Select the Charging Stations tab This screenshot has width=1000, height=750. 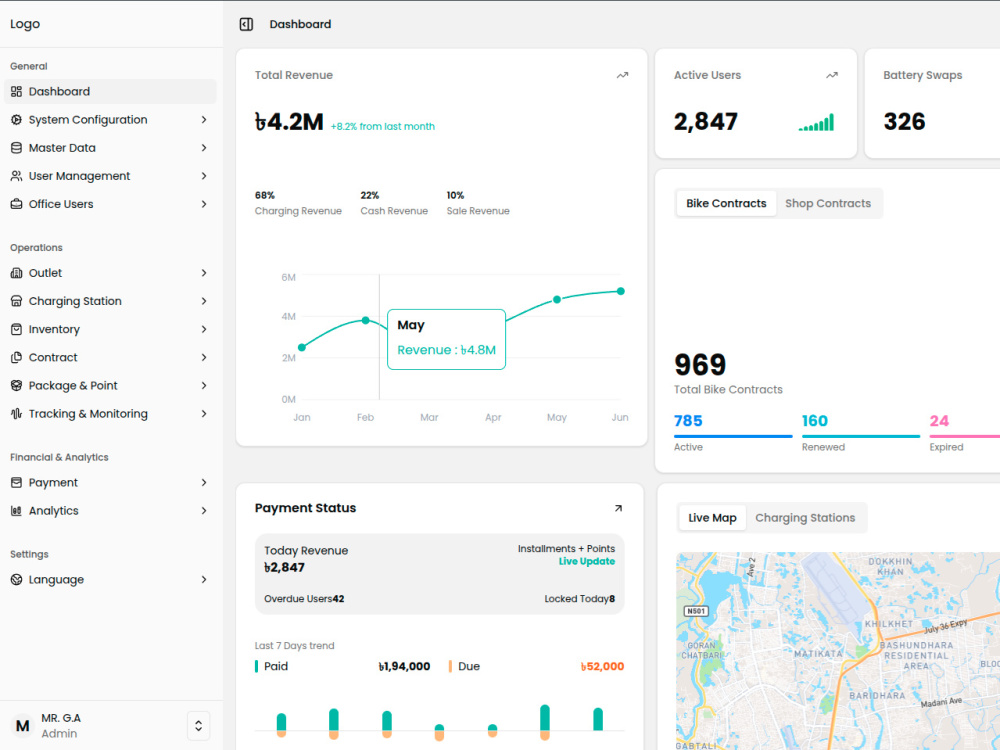pos(805,518)
